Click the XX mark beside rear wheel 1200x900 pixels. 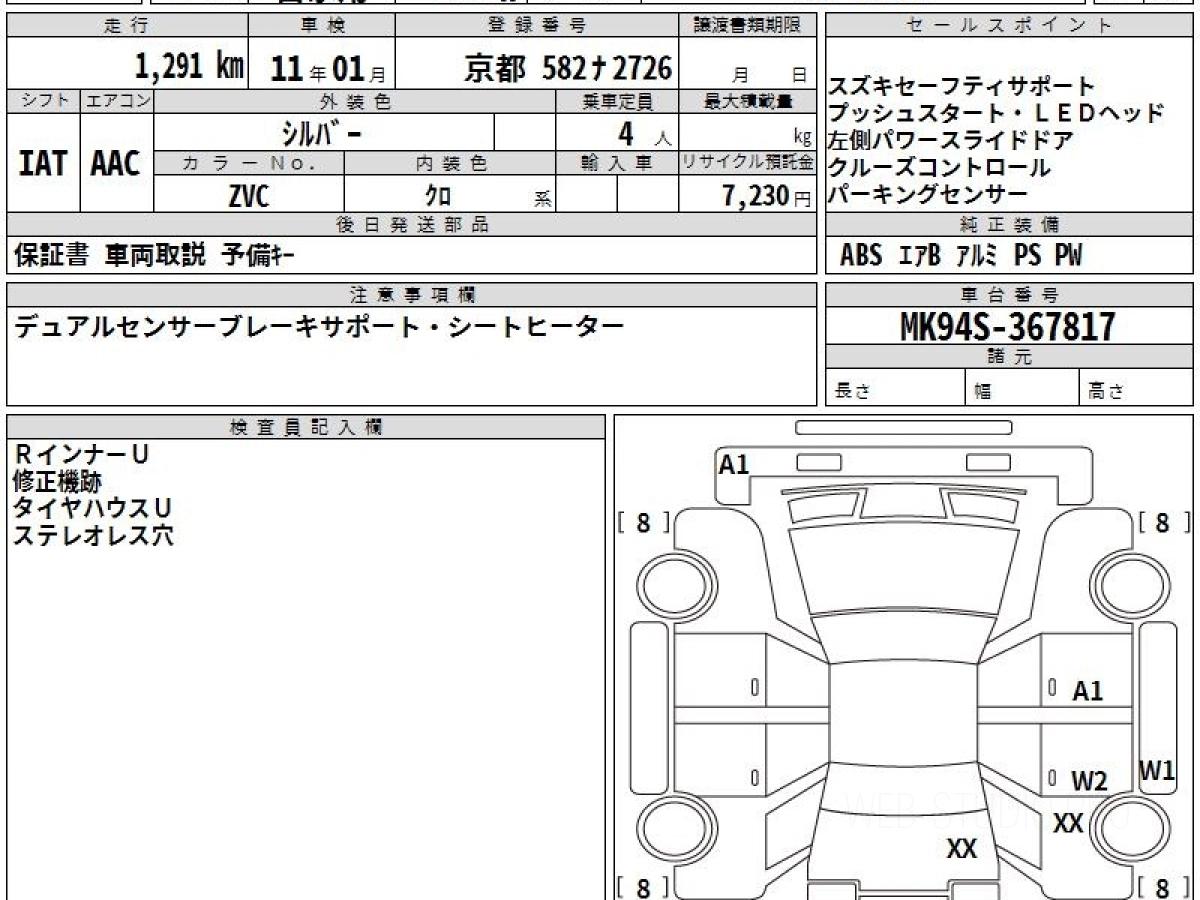(1069, 824)
